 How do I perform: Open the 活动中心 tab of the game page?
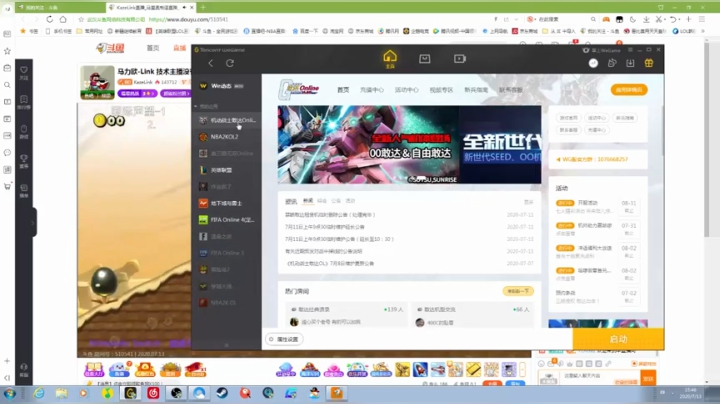[x=407, y=90]
